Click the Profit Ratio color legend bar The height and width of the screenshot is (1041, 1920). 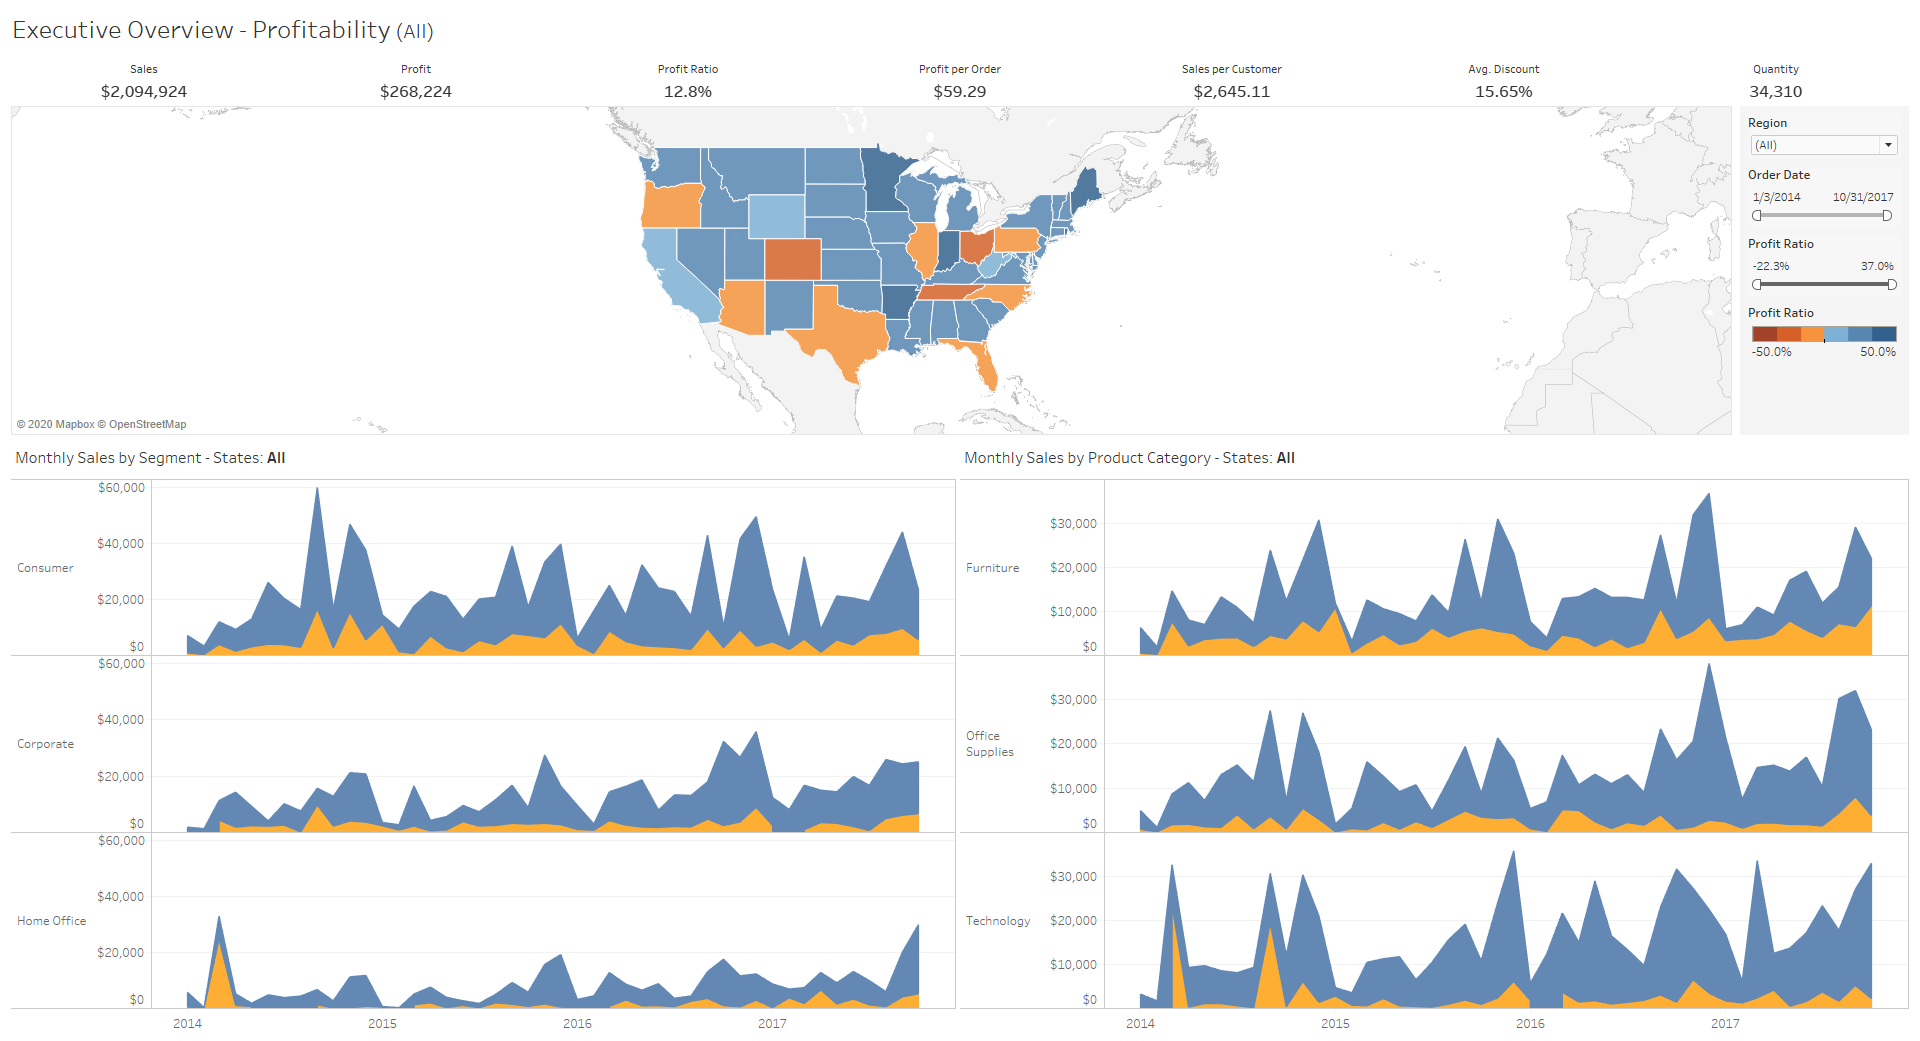[x=1824, y=334]
